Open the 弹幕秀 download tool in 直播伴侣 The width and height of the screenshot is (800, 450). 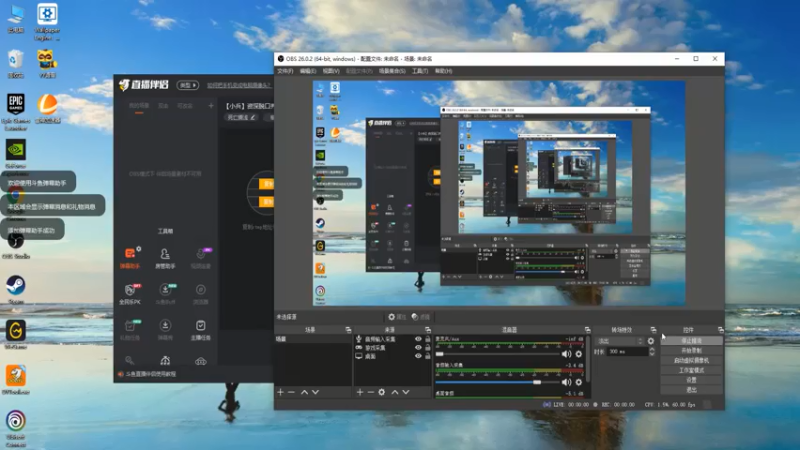point(165,330)
